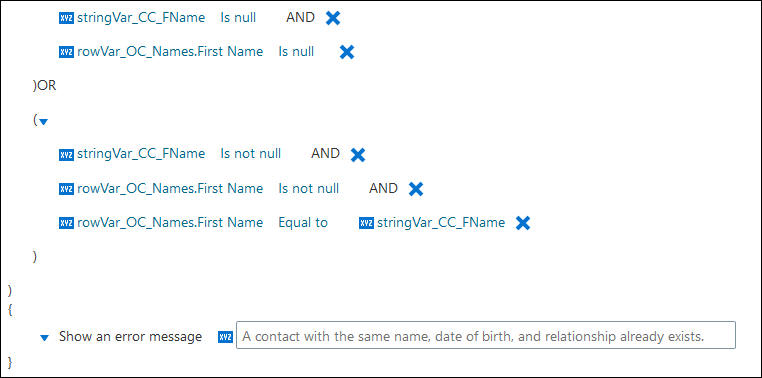
Task: Click the OR connector between condition groups
Action: pos(47,86)
